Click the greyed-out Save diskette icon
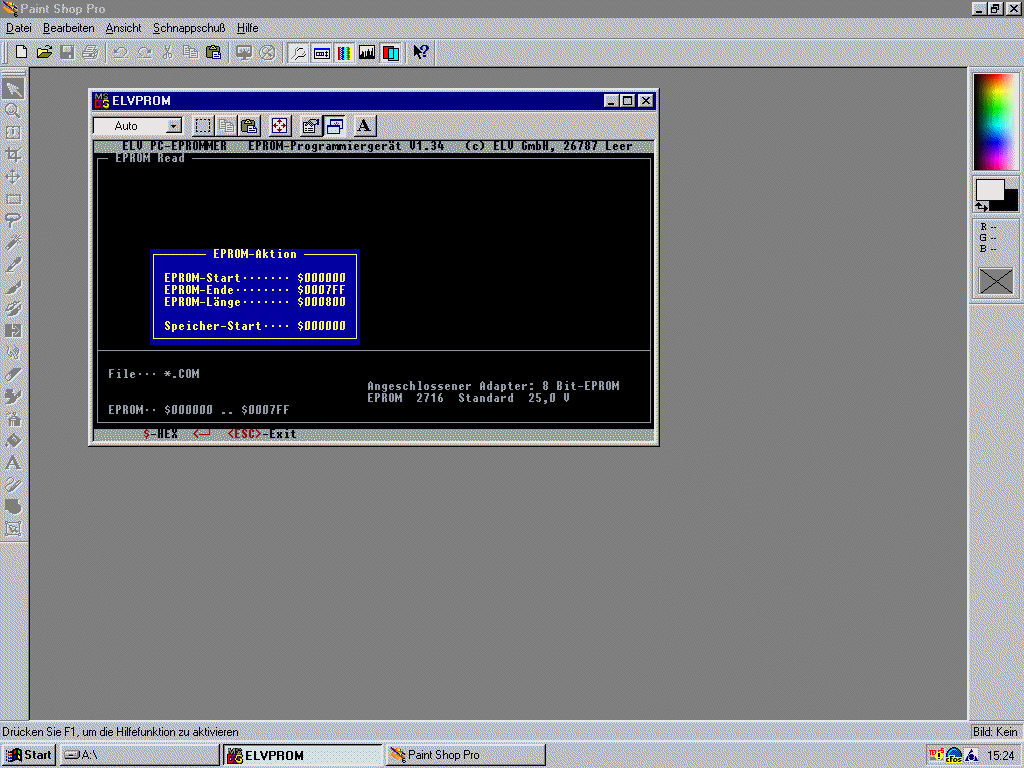This screenshot has height=768, width=1024. click(x=67, y=52)
